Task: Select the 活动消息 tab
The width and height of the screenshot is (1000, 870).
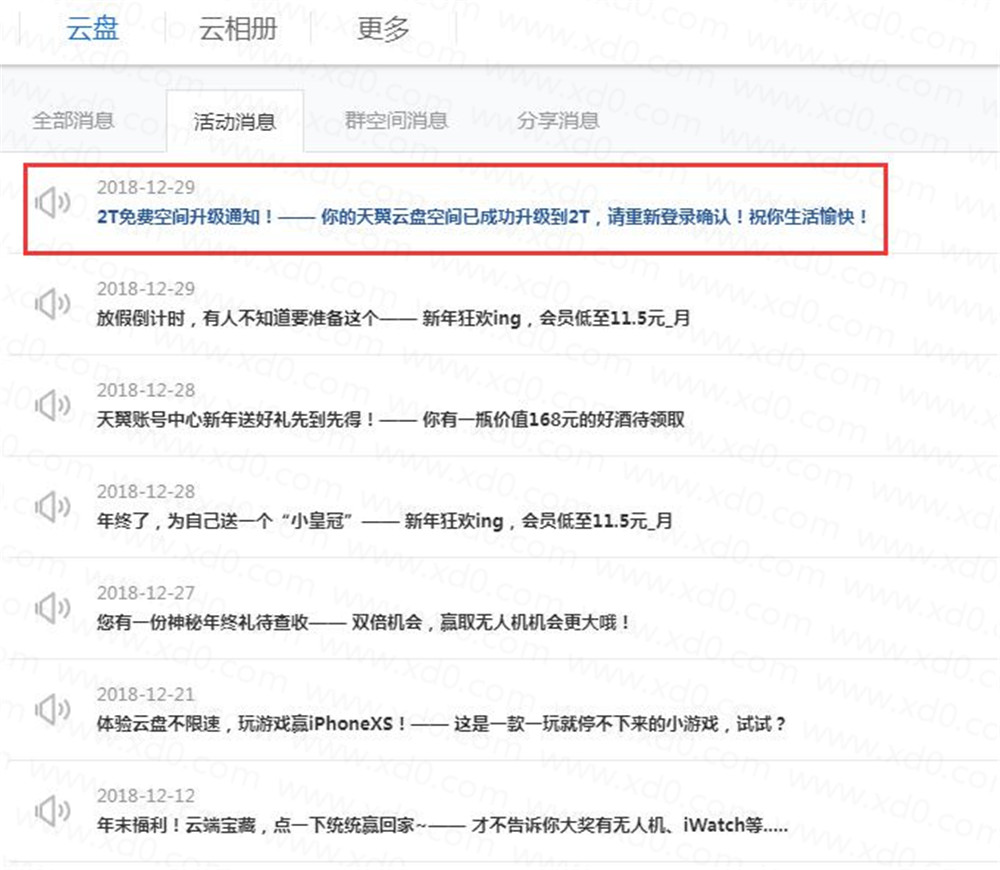Action: pos(235,121)
